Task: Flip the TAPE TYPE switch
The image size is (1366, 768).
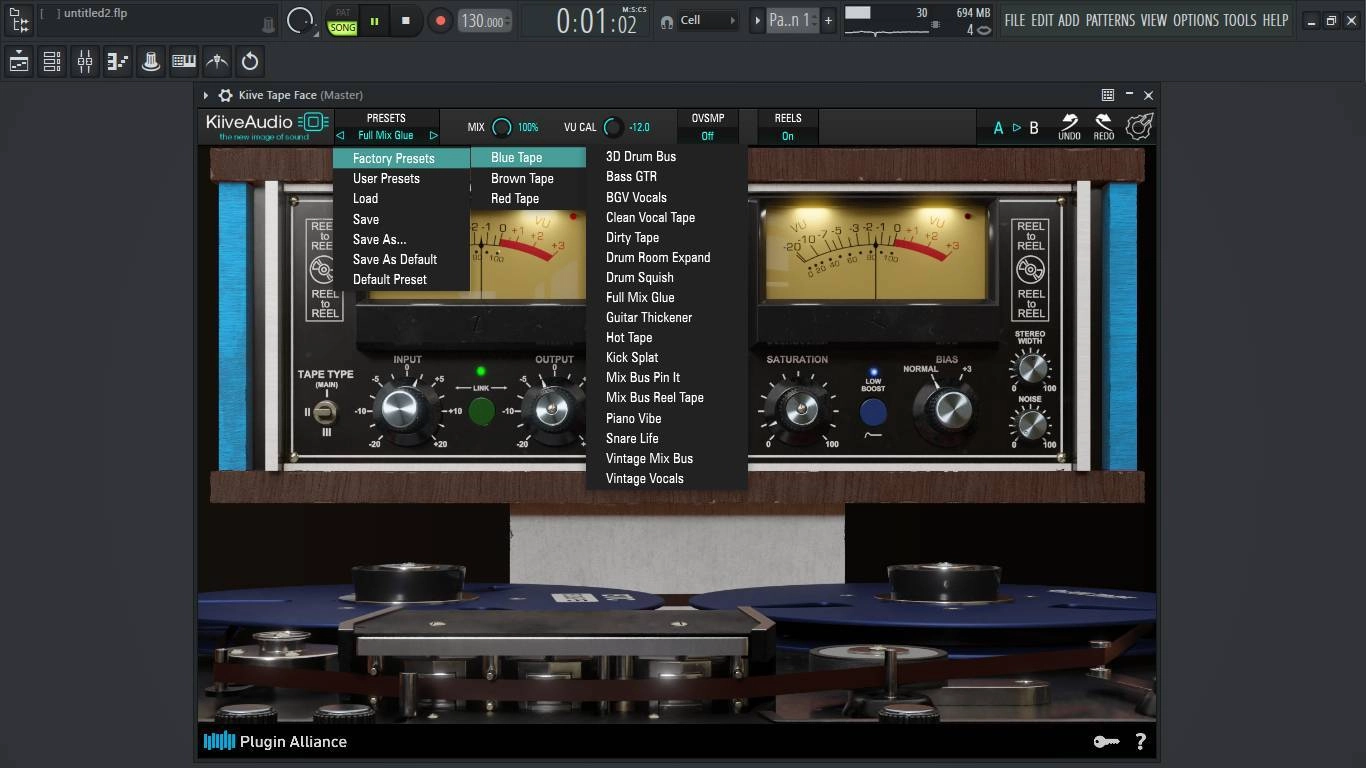Action: (x=326, y=411)
